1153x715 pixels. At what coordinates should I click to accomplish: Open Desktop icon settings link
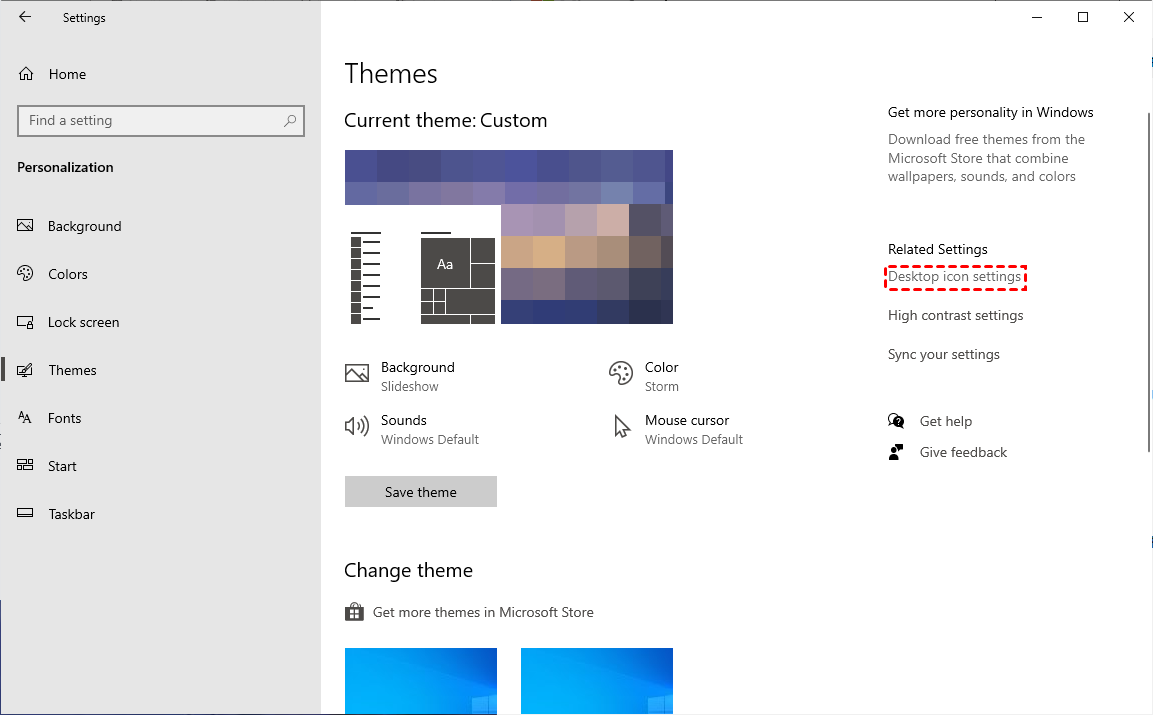point(955,277)
